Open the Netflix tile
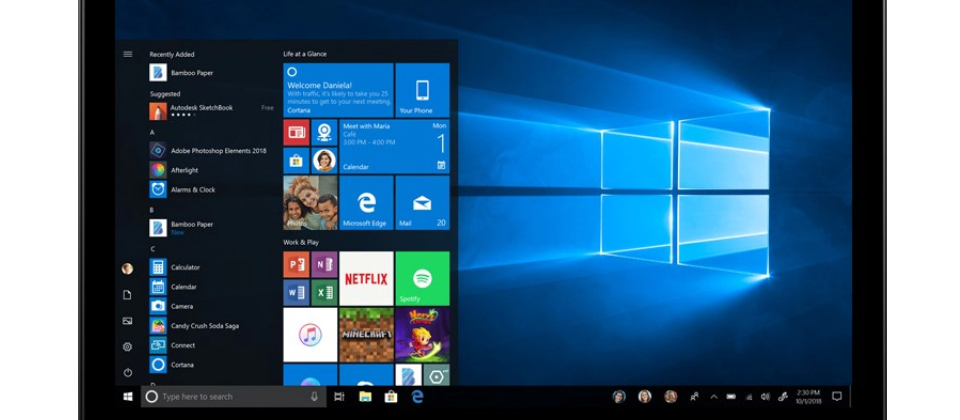The height and width of the screenshot is (420, 960). point(366,279)
